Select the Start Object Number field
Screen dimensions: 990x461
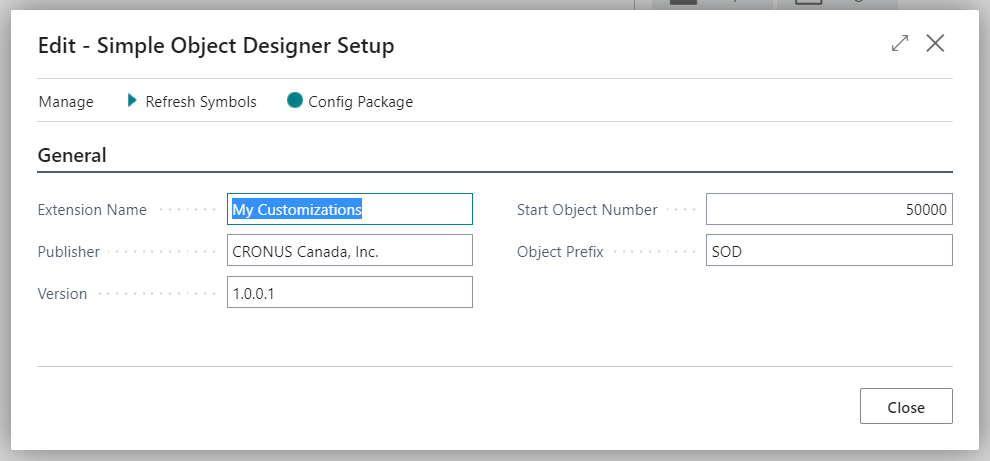829,209
